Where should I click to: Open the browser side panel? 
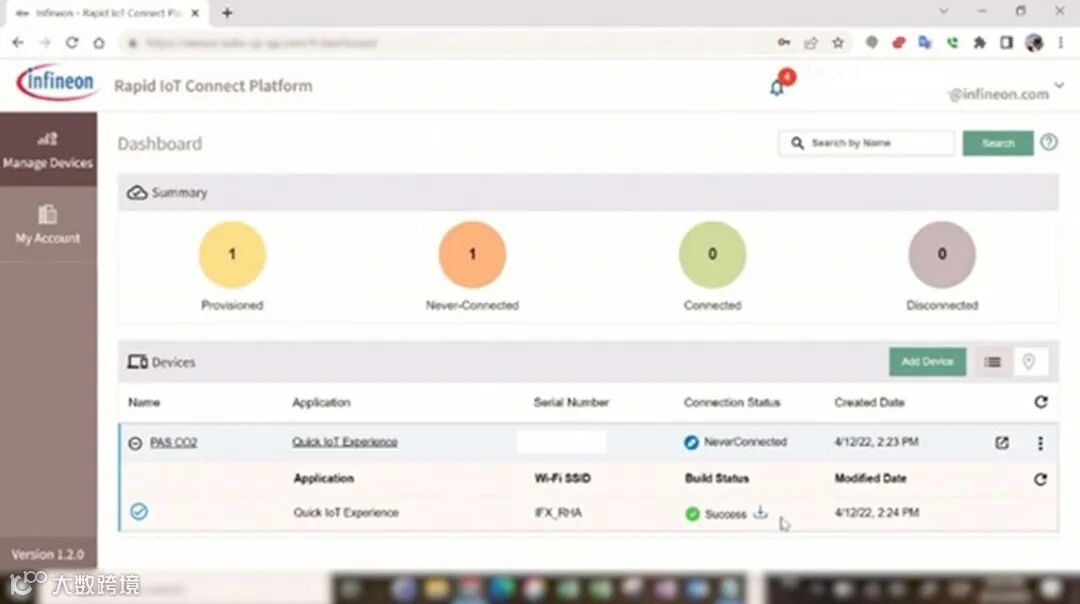coord(1006,43)
